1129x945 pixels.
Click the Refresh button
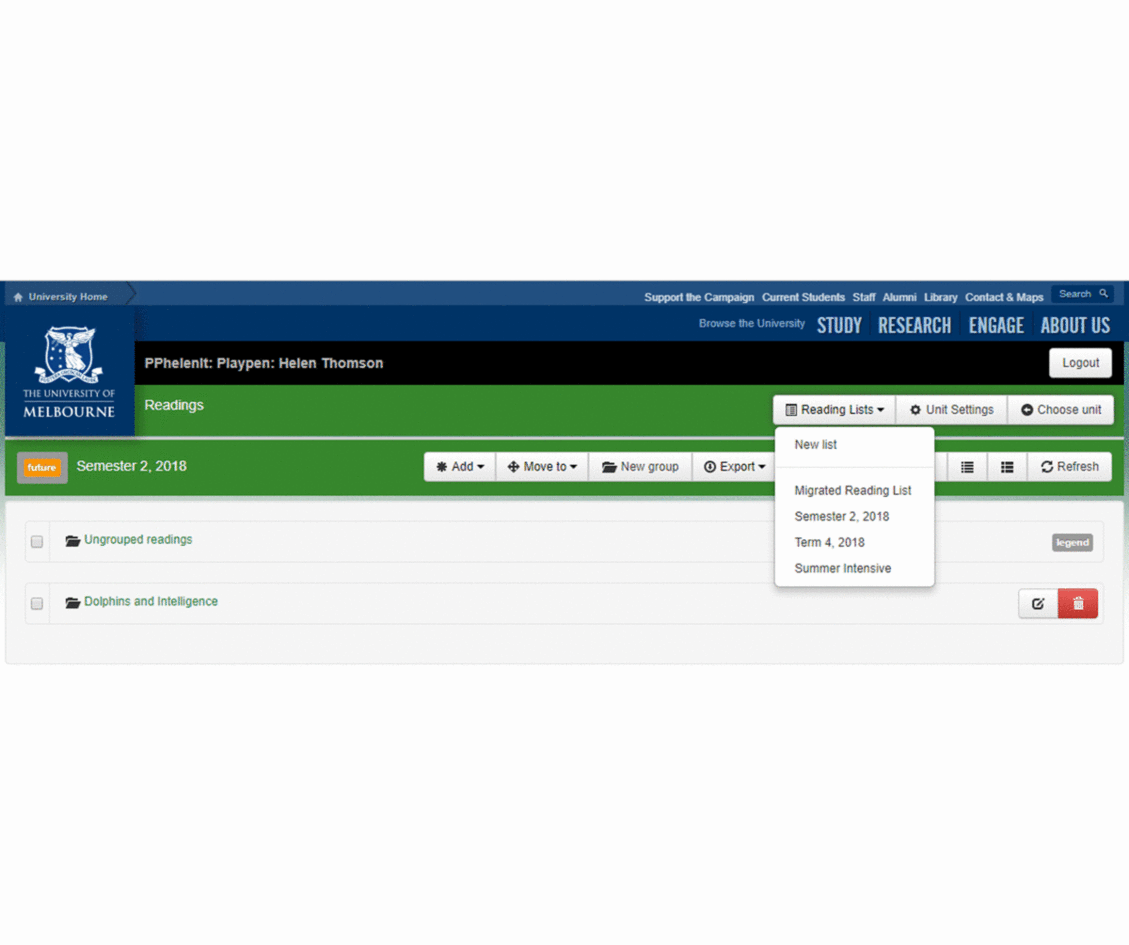[x=1069, y=467]
